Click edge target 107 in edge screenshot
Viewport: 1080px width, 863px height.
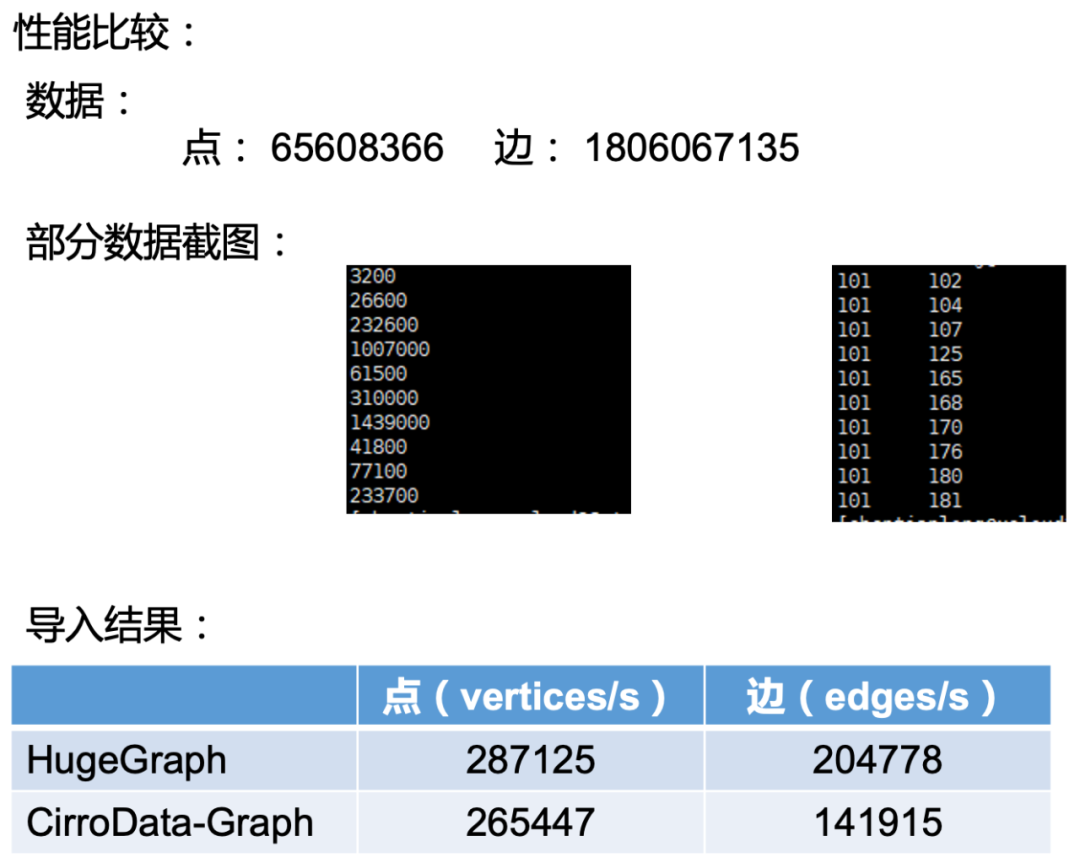[x=945, y=330]
